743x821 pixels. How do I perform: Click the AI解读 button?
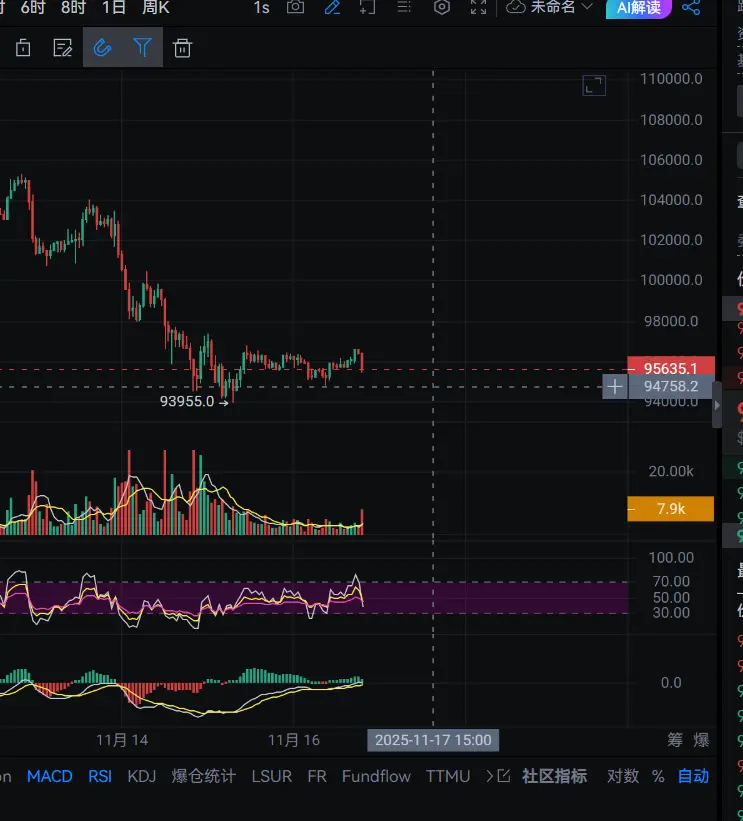(638, 8)
